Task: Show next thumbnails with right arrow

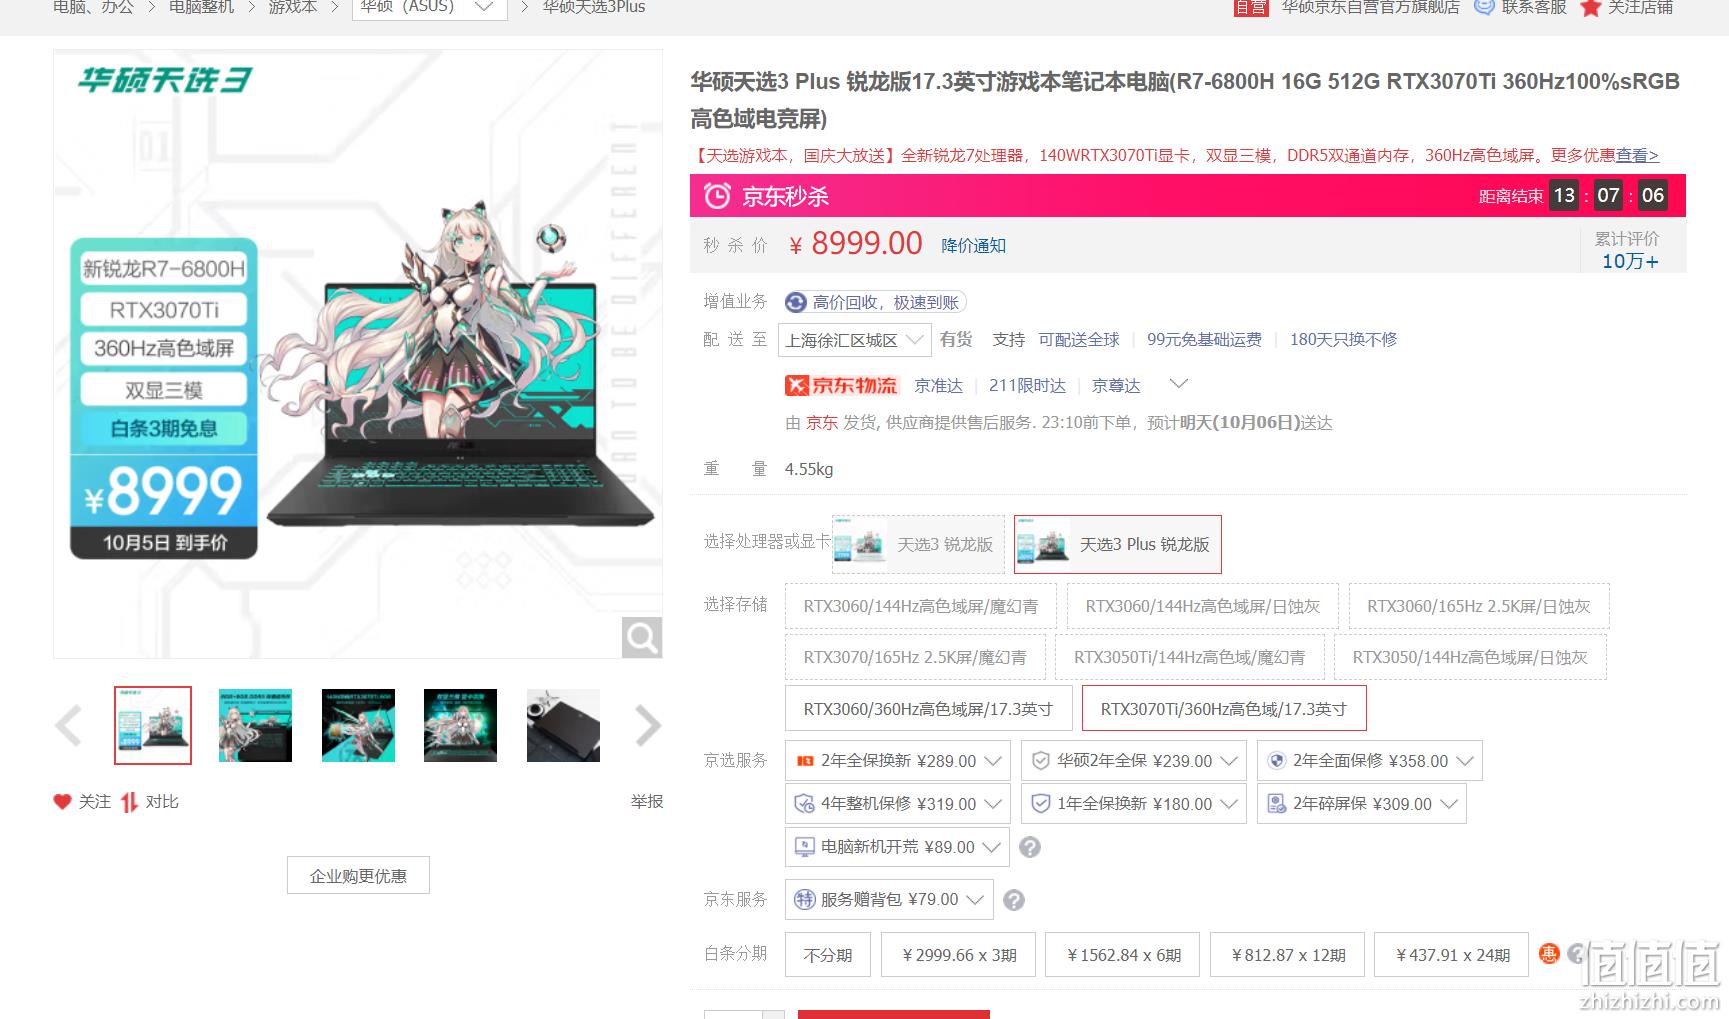Action: click(x=648, y=726)
